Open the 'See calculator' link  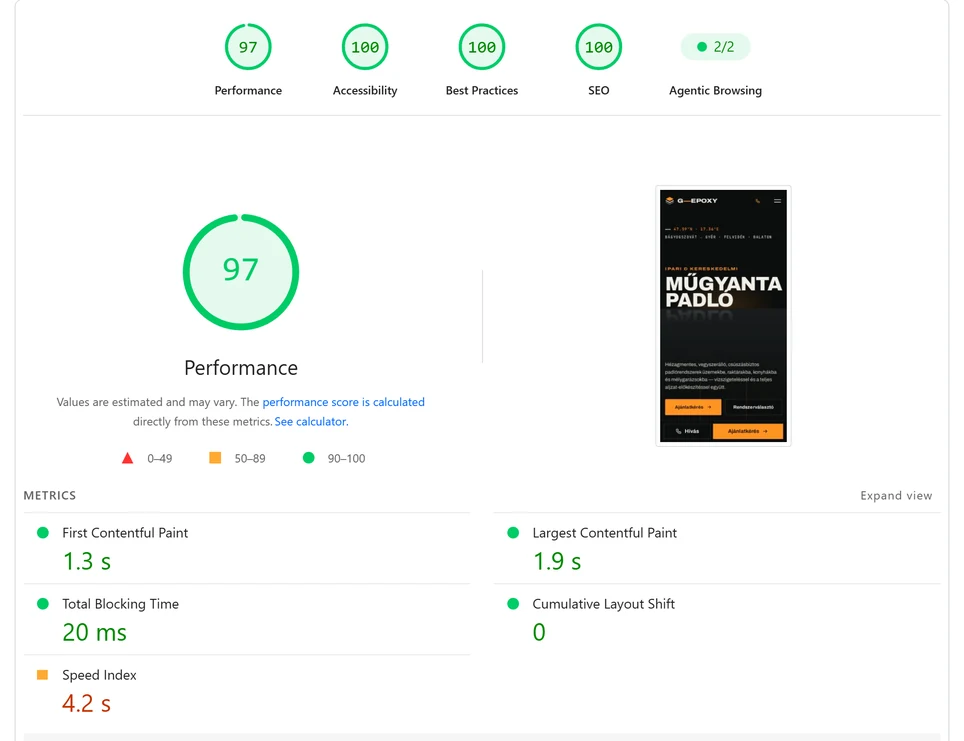click(310, 422)
